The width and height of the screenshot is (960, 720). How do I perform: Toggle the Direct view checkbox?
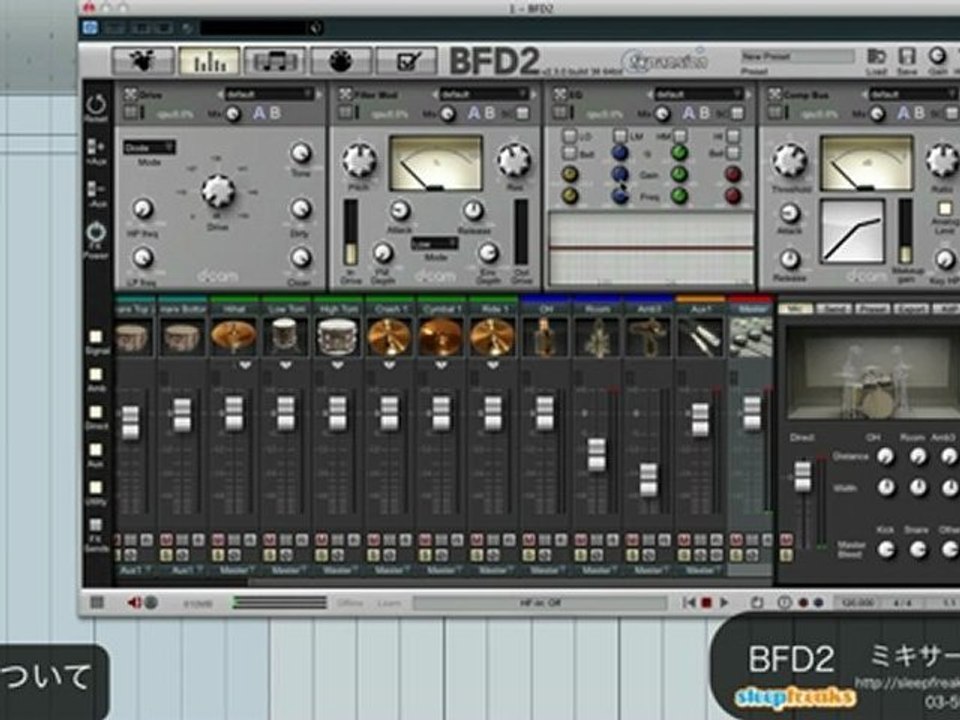[x=96, y=412]
